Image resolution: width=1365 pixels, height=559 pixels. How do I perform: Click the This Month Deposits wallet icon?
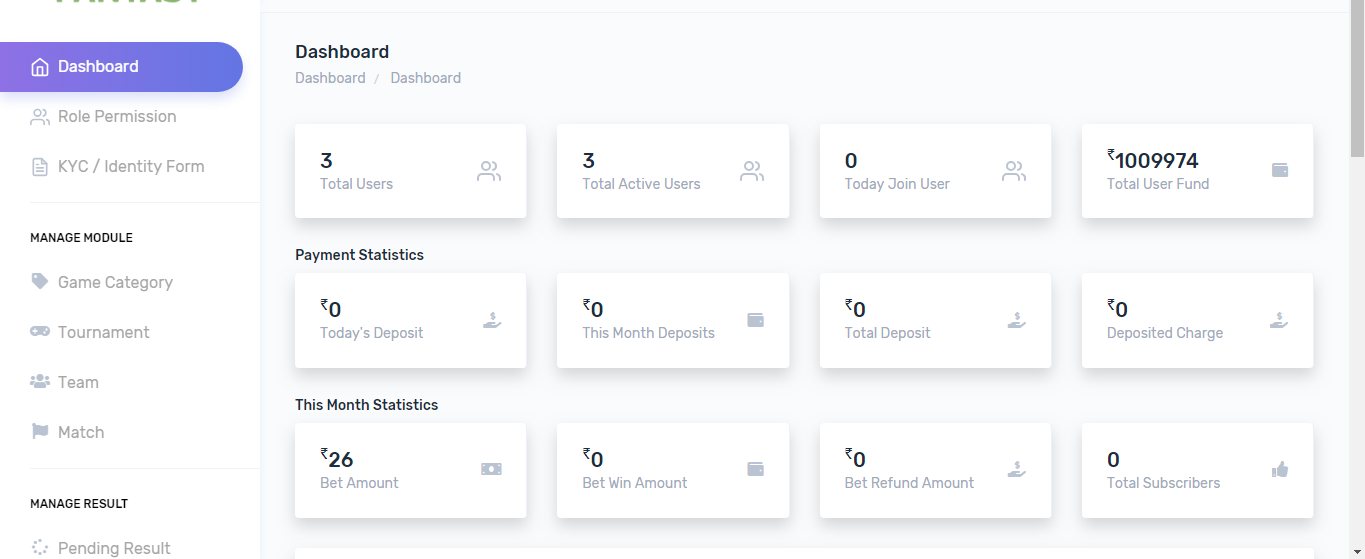(x=755, y=320)
